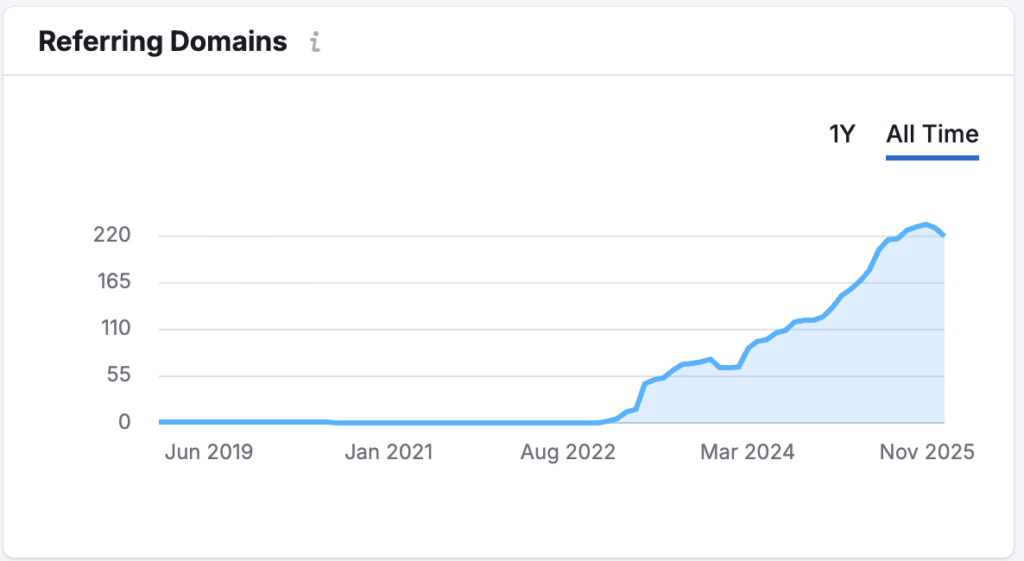Click the dip in the line before Mar 2024

coord(724,368)
